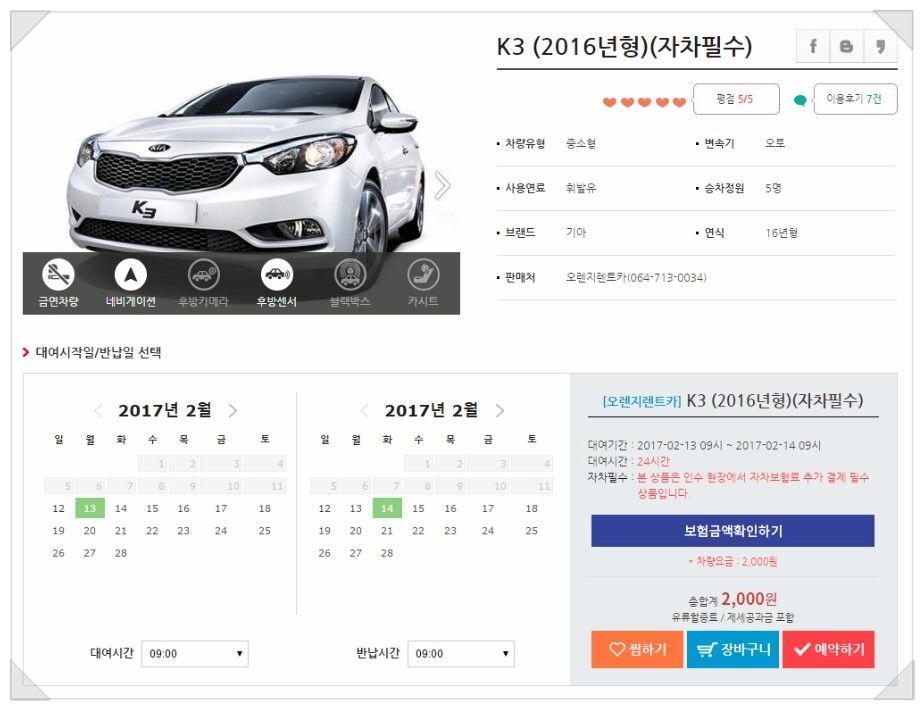Choose February 22 in return calendar

pos(418,530)
